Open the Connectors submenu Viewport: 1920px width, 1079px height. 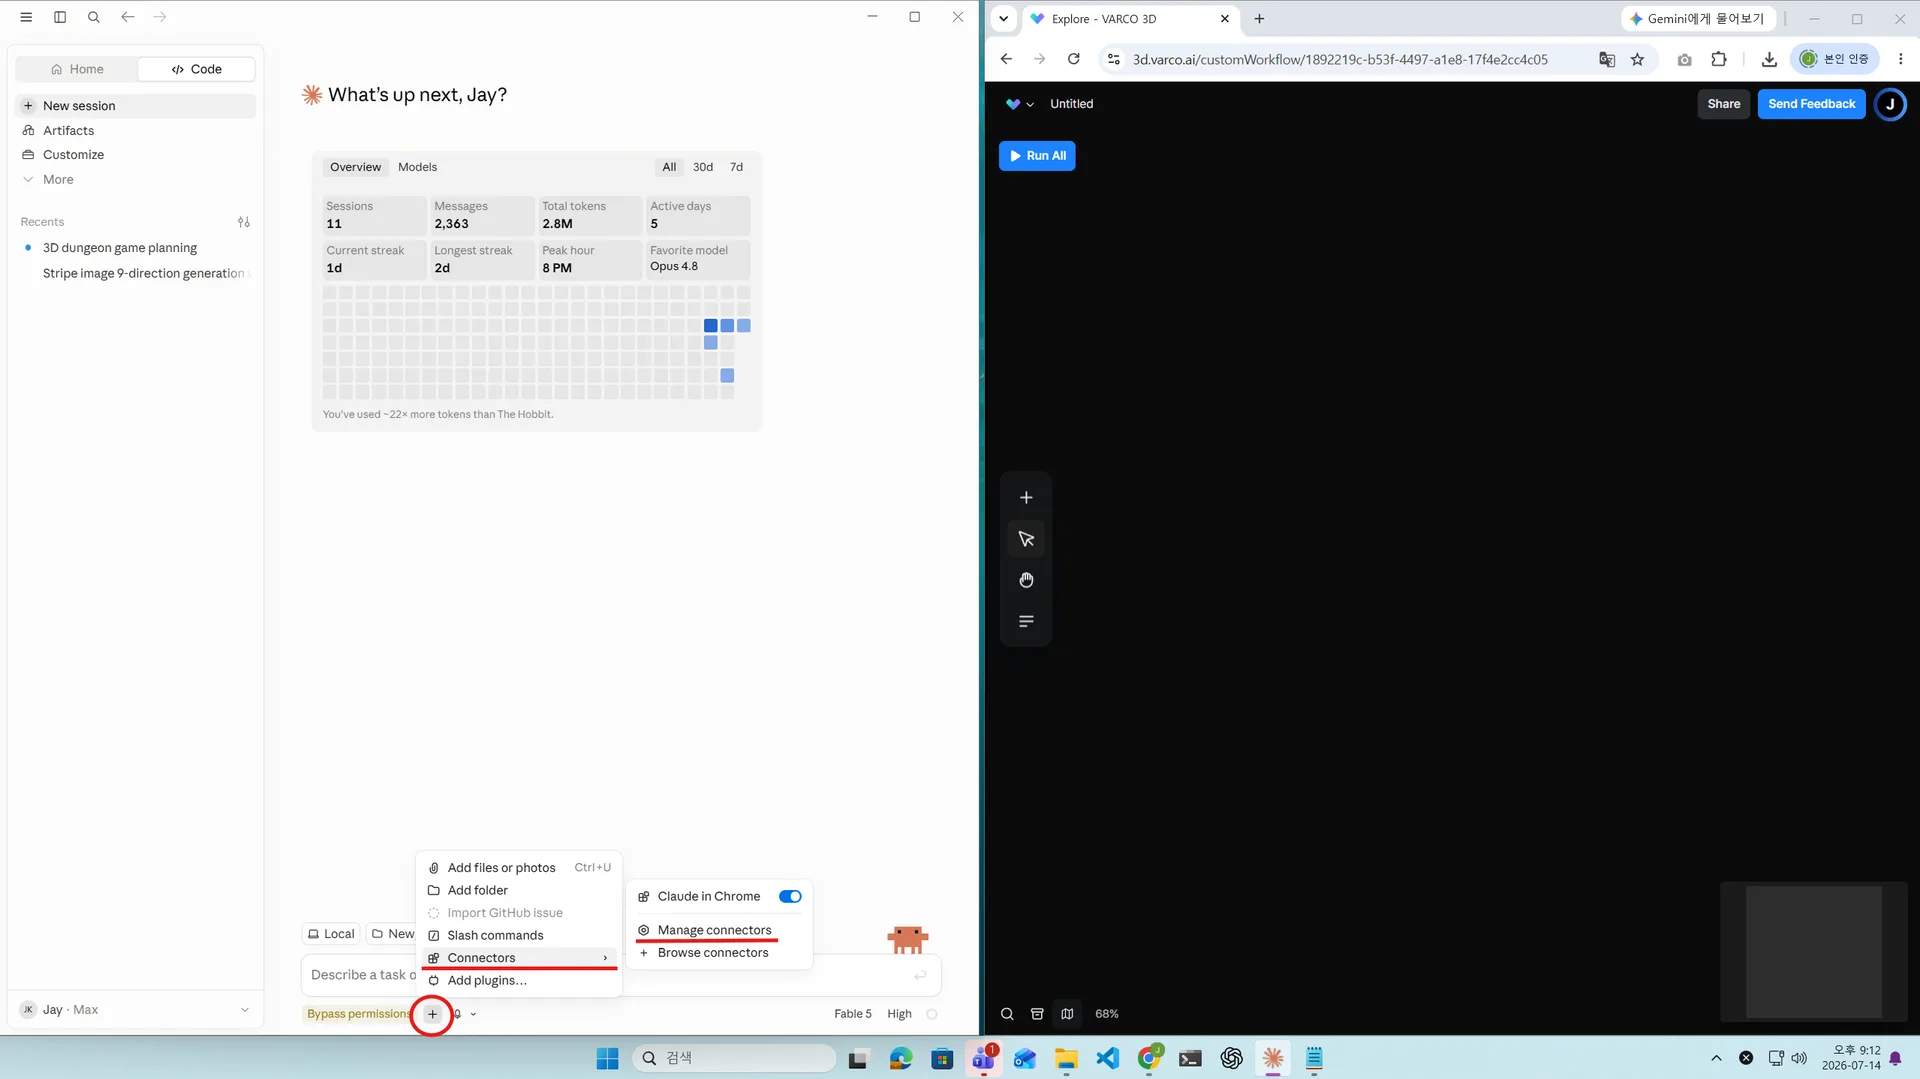[520, 958]
